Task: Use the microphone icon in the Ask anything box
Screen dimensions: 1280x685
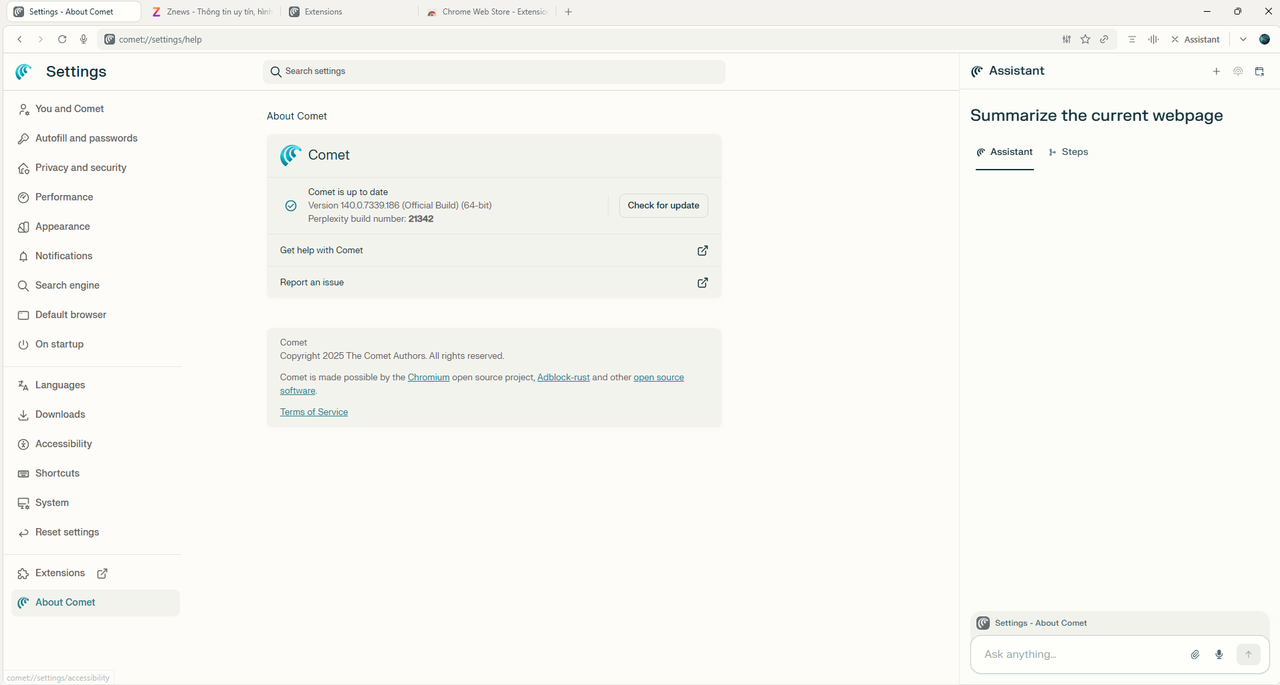Action: 1219,654
